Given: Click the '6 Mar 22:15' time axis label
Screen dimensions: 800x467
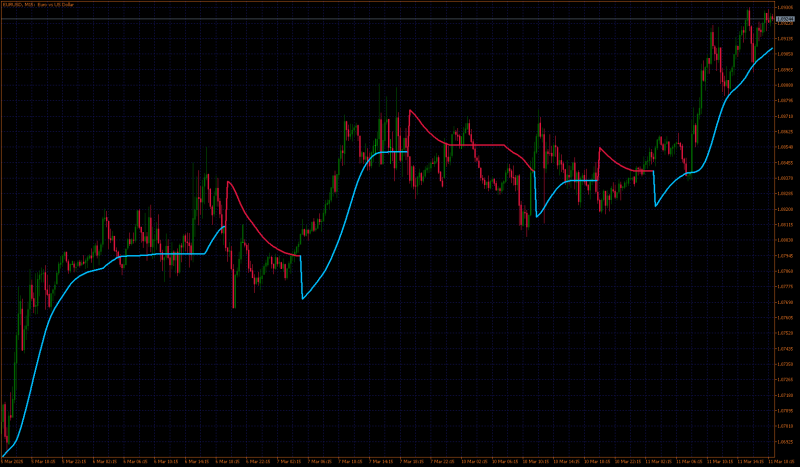Looking at the screenshot, I should point(258,461).
